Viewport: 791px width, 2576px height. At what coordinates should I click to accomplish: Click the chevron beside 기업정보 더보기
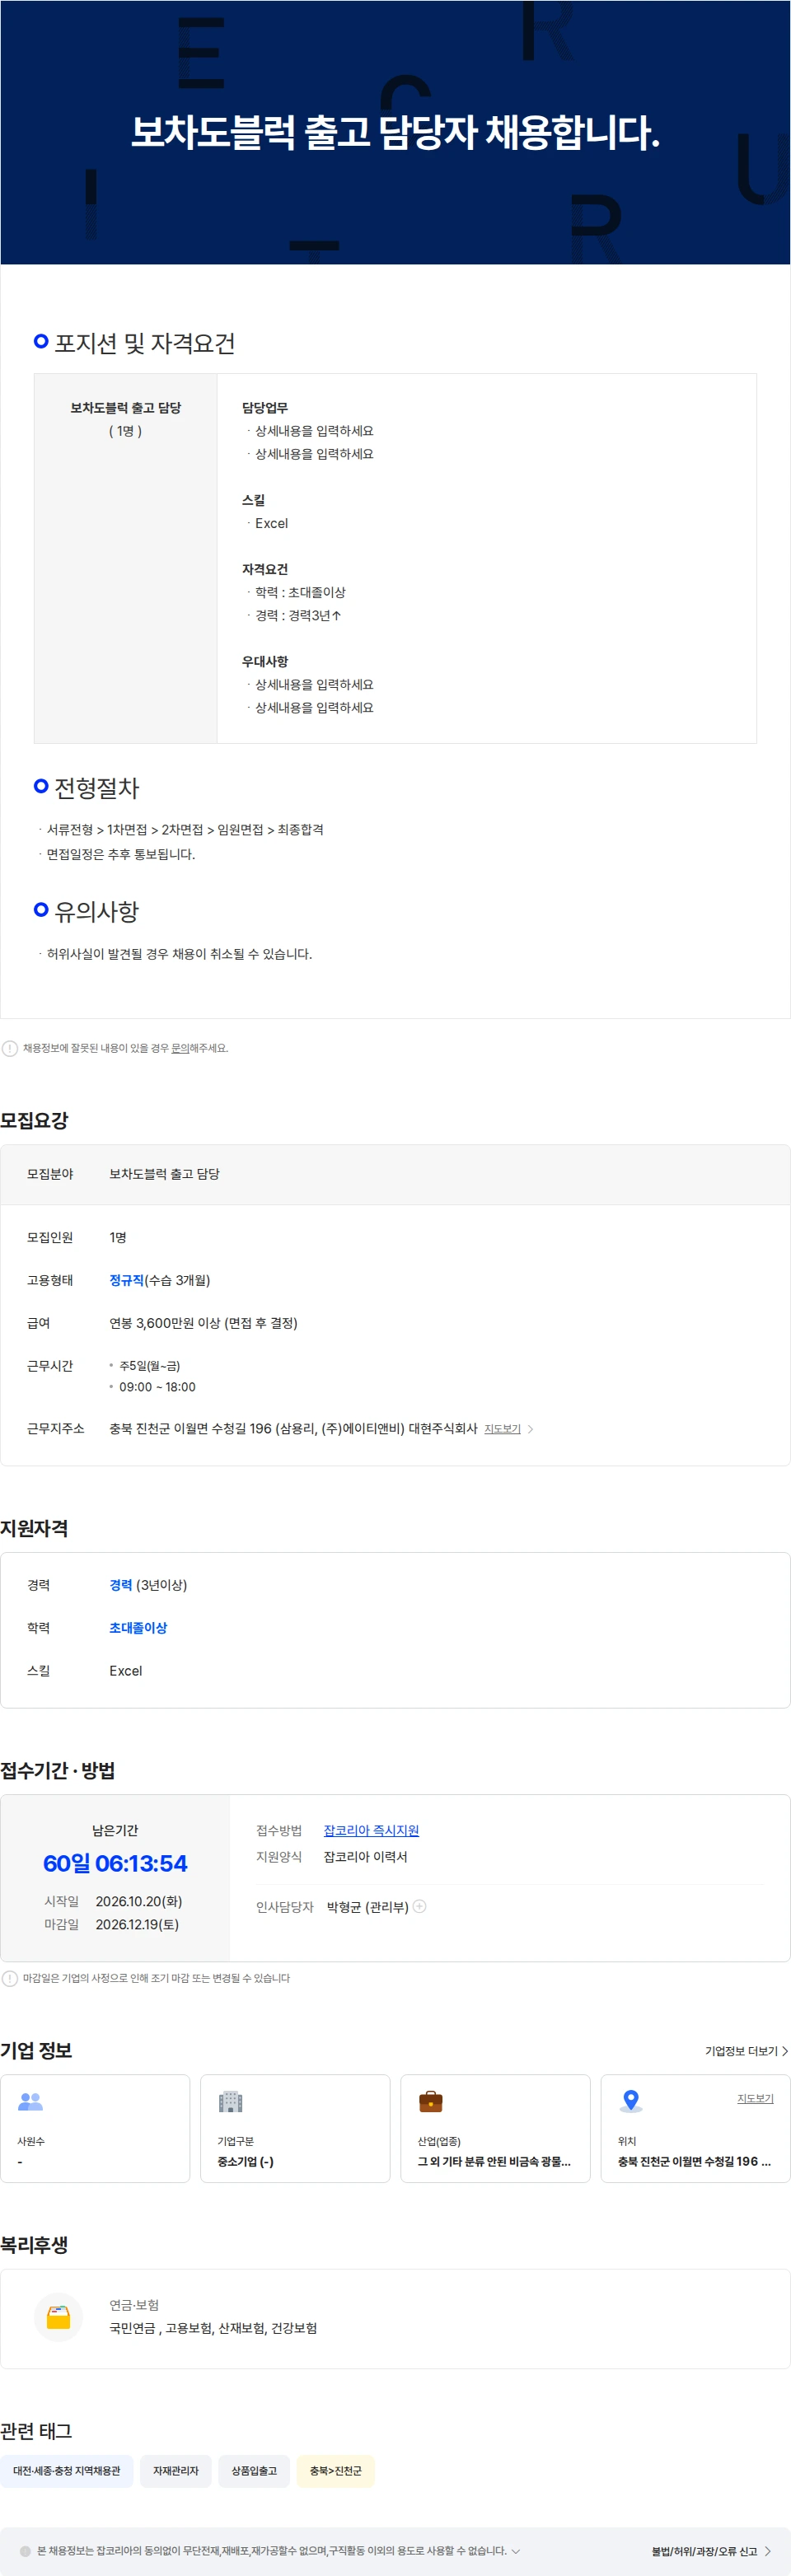coord(785,2051)
